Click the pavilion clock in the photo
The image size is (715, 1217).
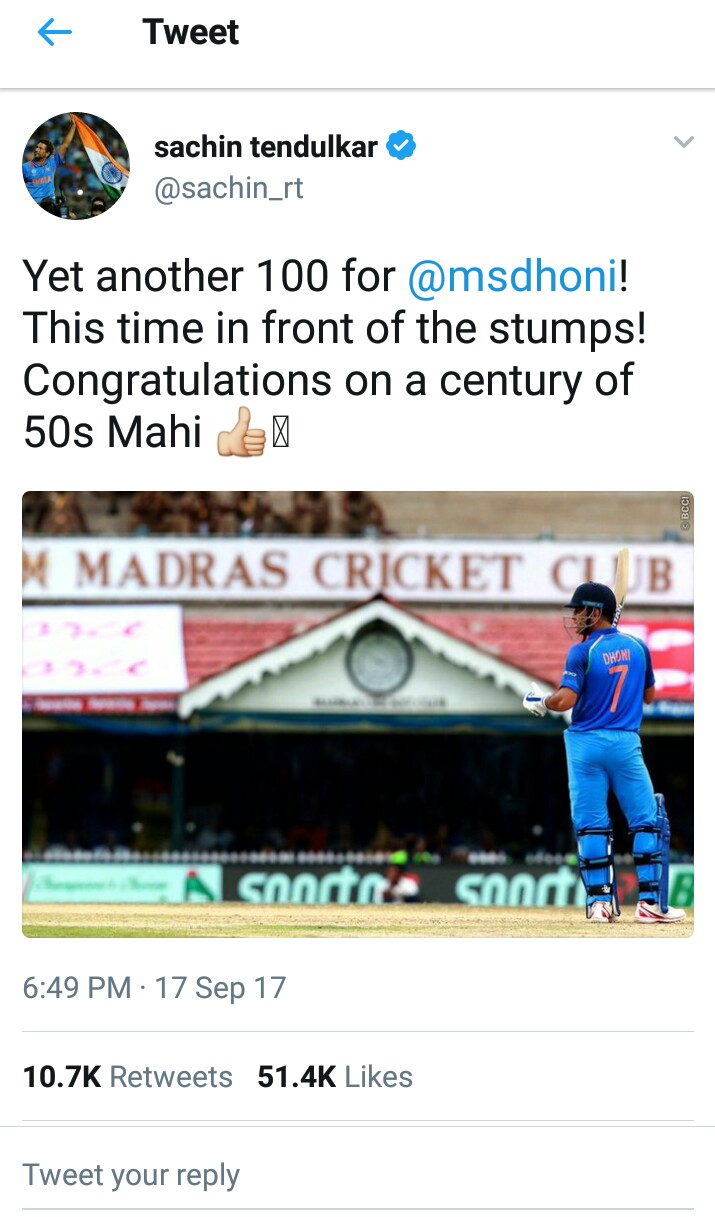[x=379, y=660]
